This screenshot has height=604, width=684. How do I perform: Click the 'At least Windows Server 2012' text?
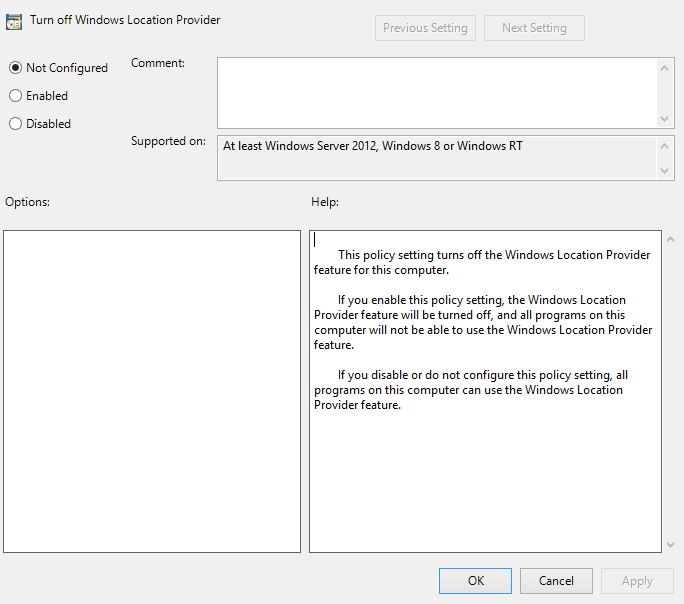pyautogui.click(x=373, y=146)
